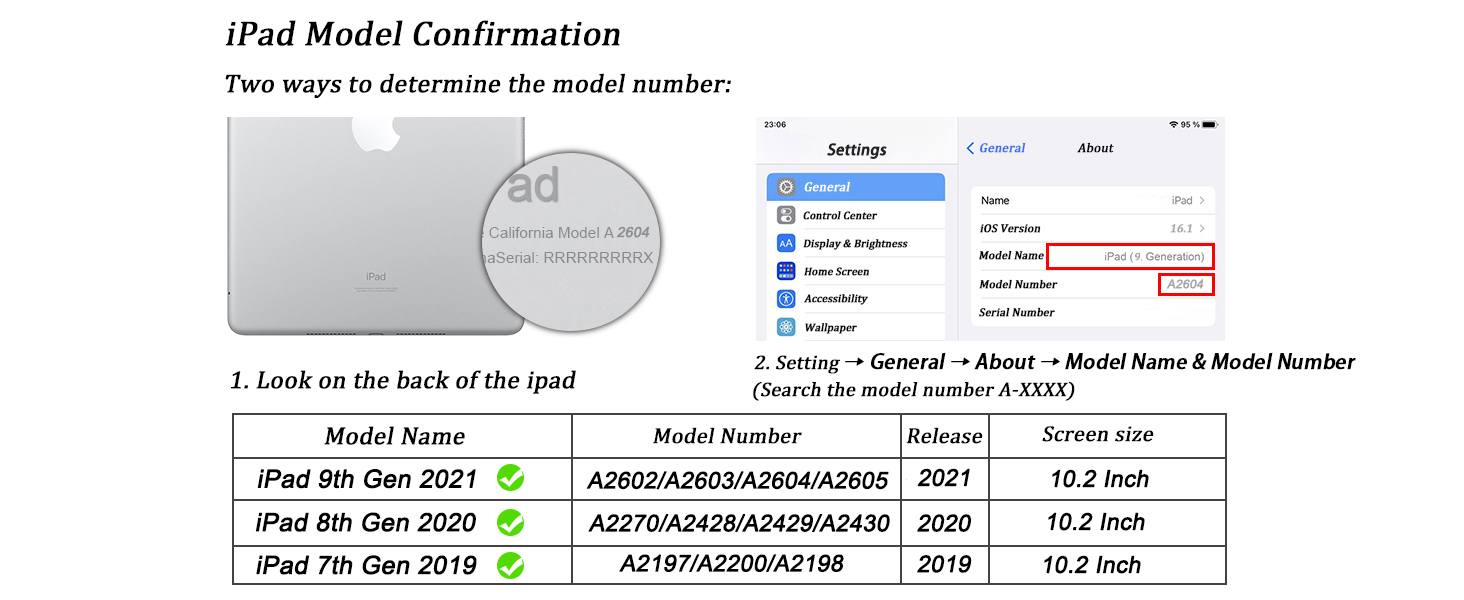
Task: Click green checkmark beside iPad 9th Gen 2021
Action: coord(510,479)
